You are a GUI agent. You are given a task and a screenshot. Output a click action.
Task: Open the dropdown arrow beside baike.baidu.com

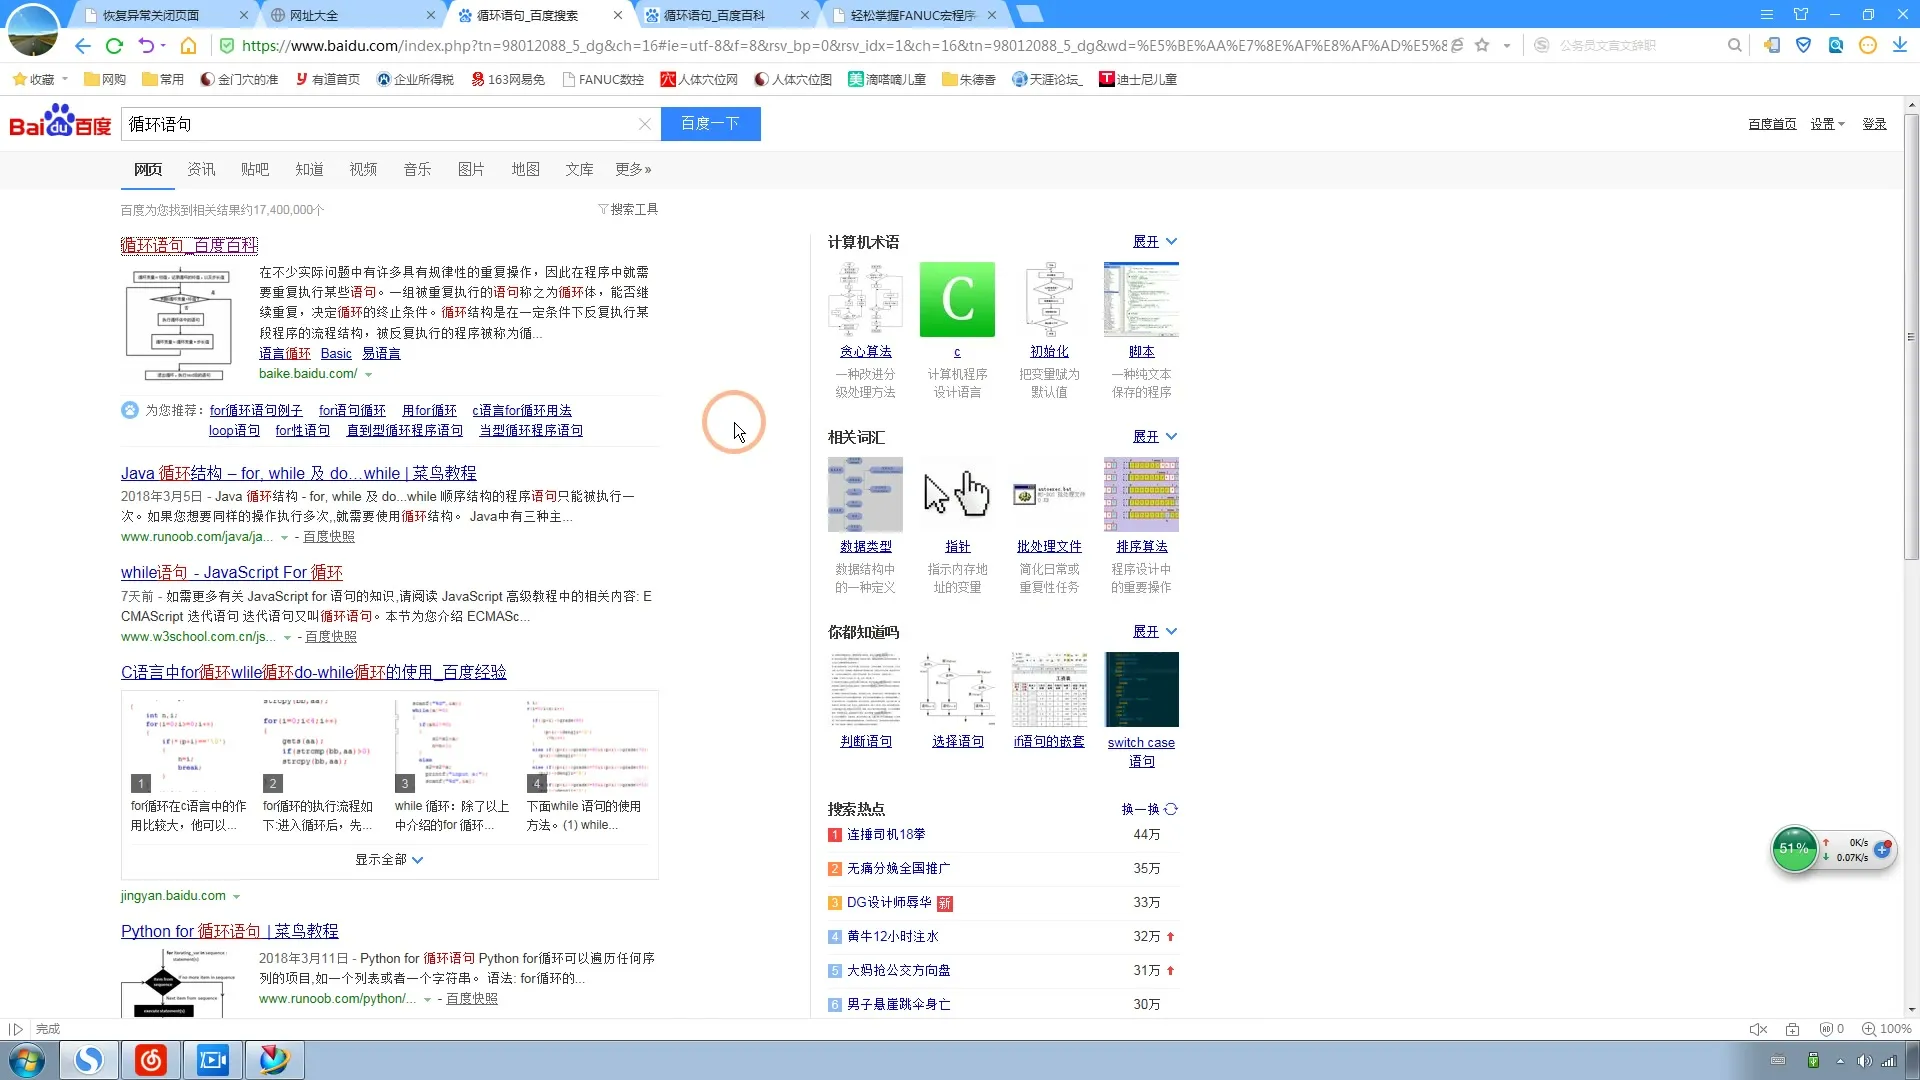[371, 373]
